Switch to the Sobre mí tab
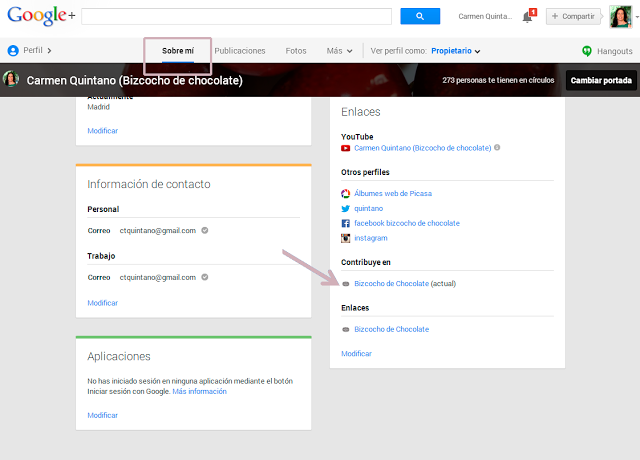 (178, 51)
